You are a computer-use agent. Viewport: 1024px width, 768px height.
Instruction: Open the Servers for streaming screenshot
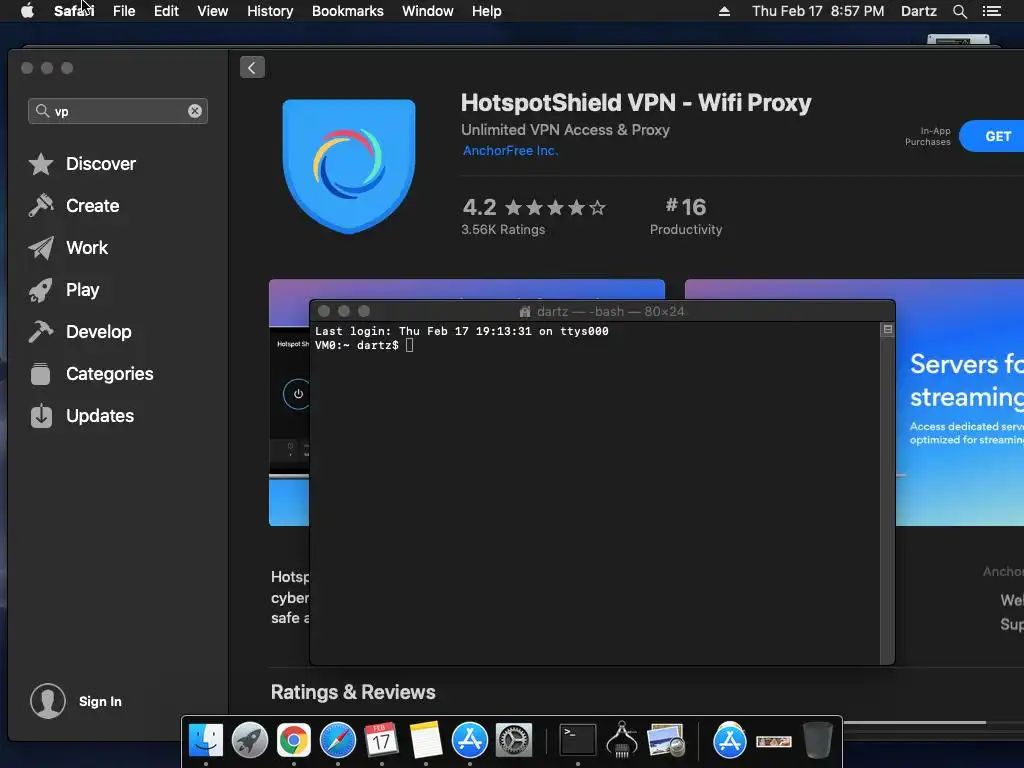coord(959,402)
